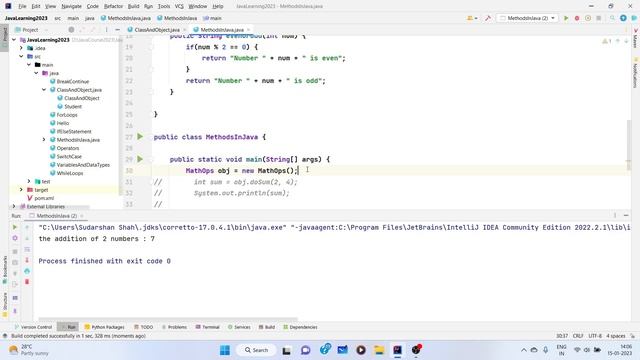Screen dimensions: 640x360
Task: Build the project with the hammer icon
Action: [x=488, y=18]
